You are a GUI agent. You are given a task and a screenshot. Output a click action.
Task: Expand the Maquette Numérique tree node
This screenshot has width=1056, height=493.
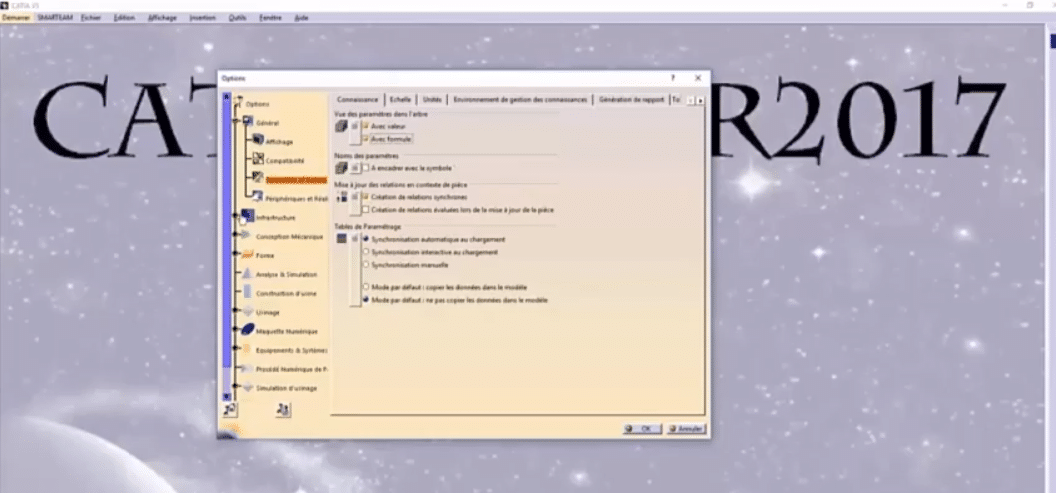pos(236,331)
